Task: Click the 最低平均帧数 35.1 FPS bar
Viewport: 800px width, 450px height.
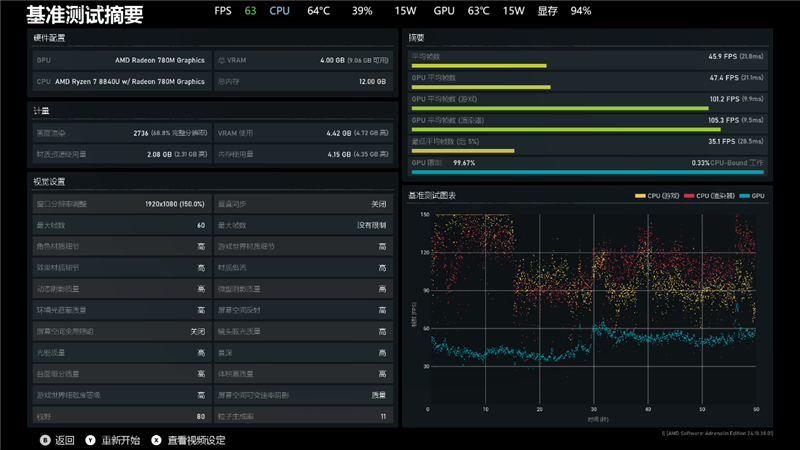Action: [463, 151]
